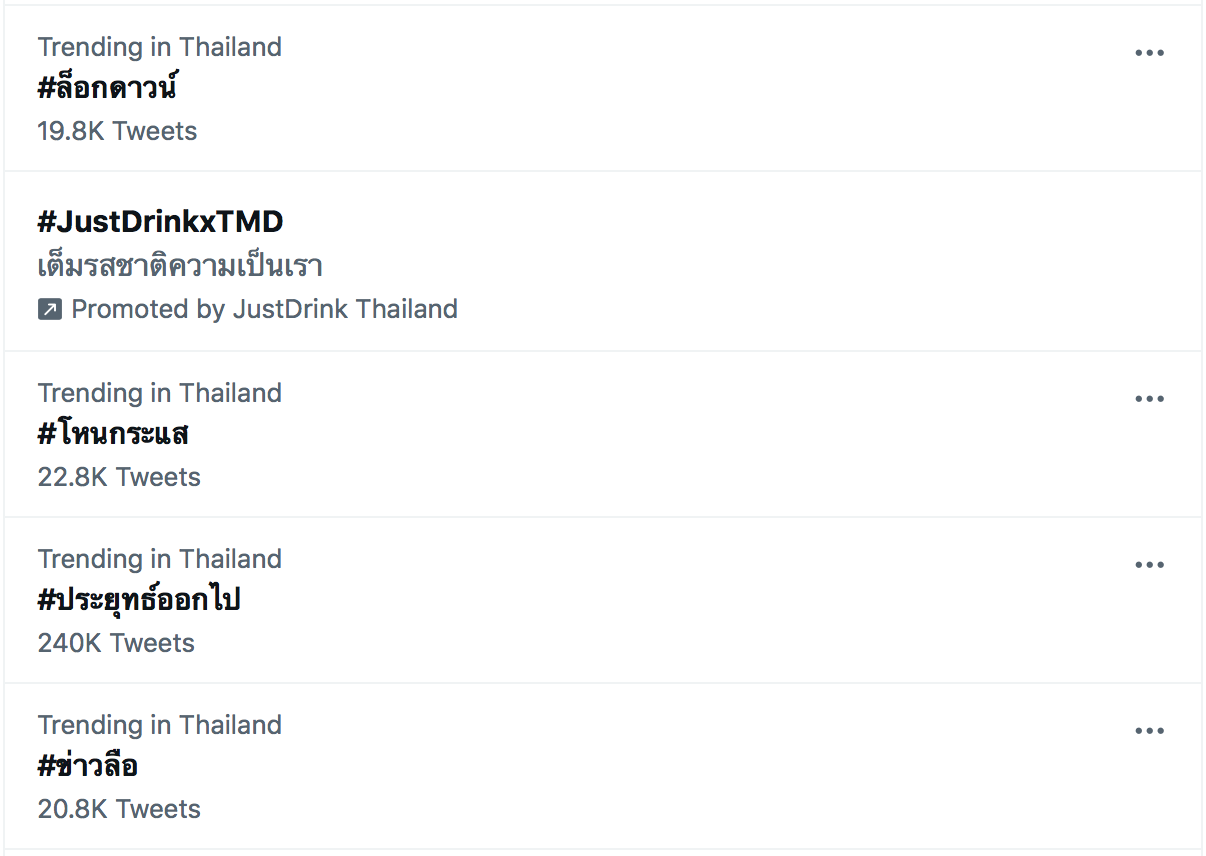Click "Trending in Thailand" above #ประยุทธ์ออกไป
The width and height of the screenshot is (1206, 856).
pyautogui.click(x=160, y=559)
